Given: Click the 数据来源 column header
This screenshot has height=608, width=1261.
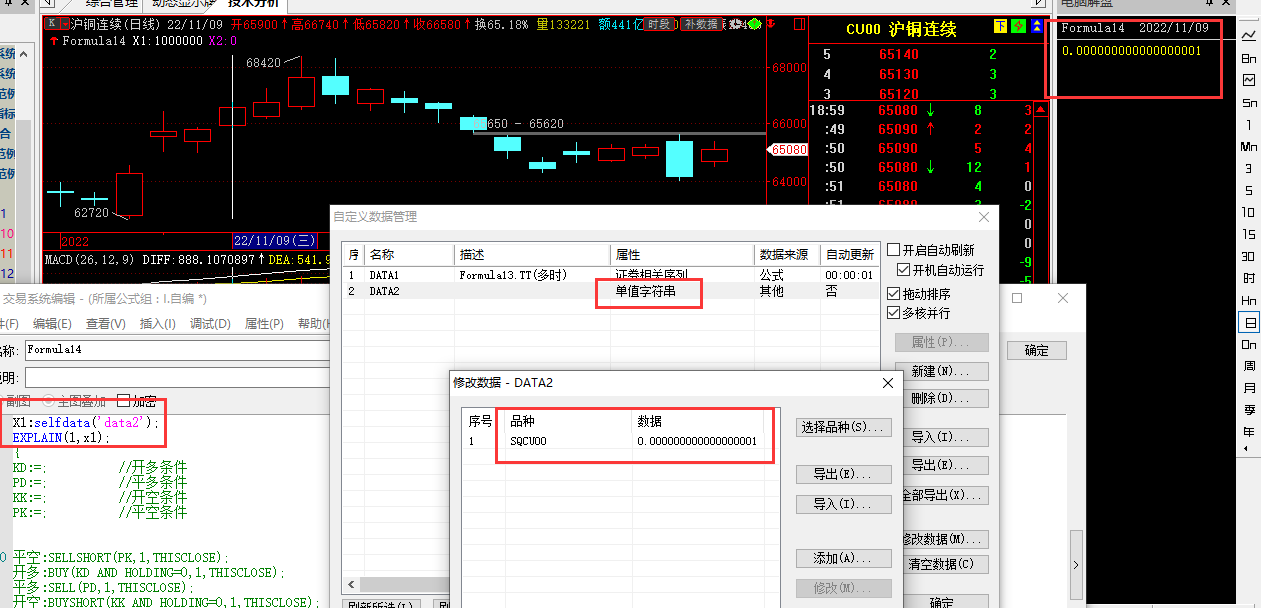Looking at the screenshot, I should click(788, 255).
